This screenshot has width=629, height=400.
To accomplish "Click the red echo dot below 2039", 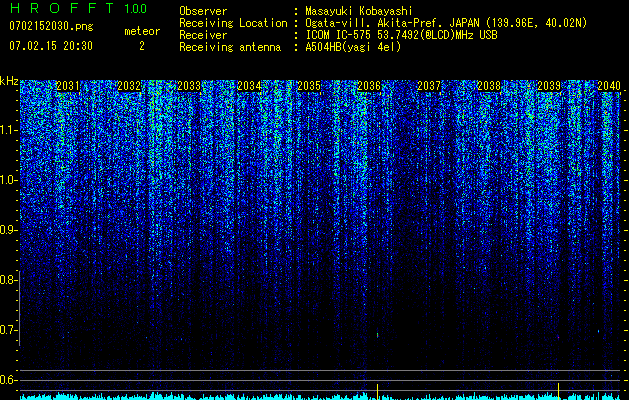I will point(558,337).
